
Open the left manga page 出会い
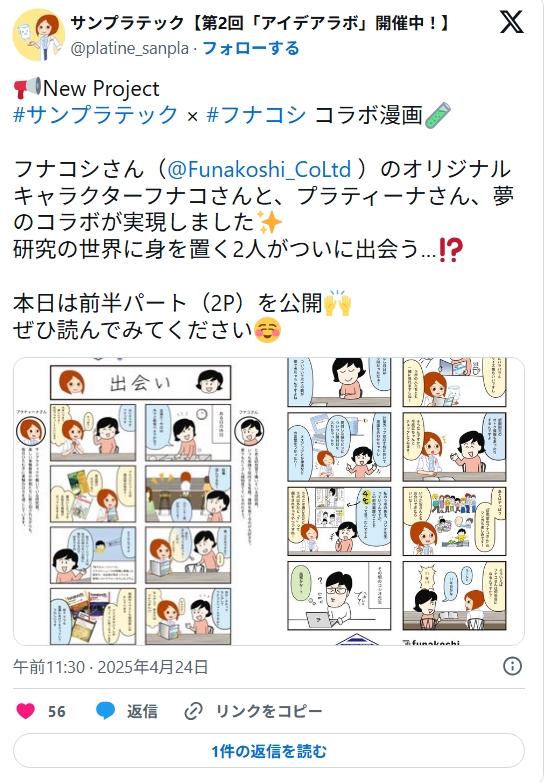tap(140, 501)
